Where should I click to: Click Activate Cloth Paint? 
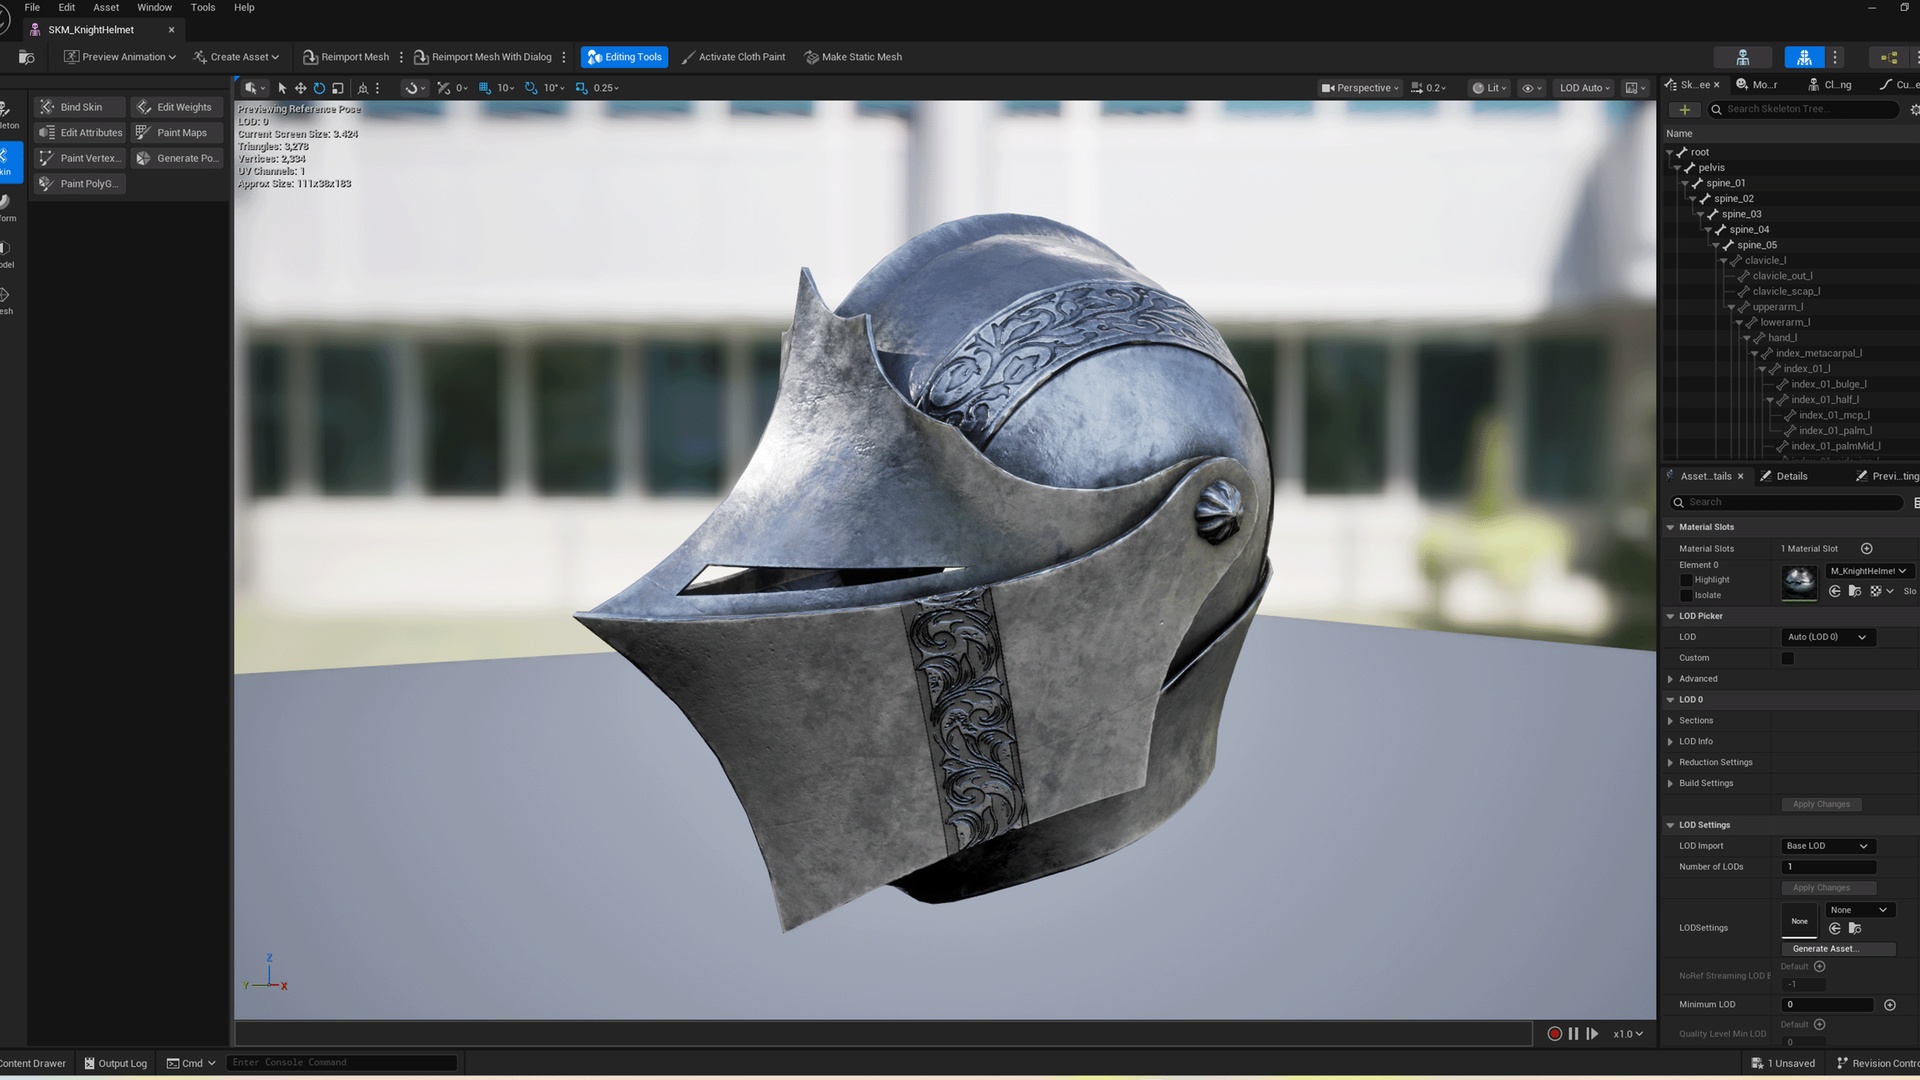coord(733,57)
